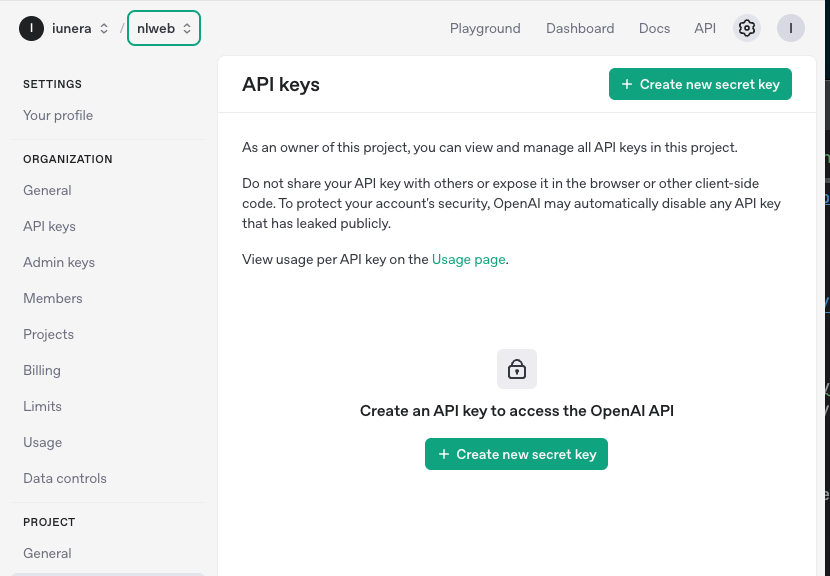Select Data controls in the sidebar

point(65,479)
